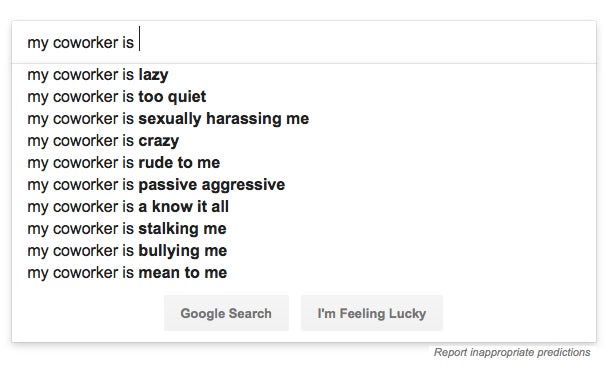The image size is (614, 365).
Task: Pick the "mean to me" suggestion
Action: pos(304,273)
